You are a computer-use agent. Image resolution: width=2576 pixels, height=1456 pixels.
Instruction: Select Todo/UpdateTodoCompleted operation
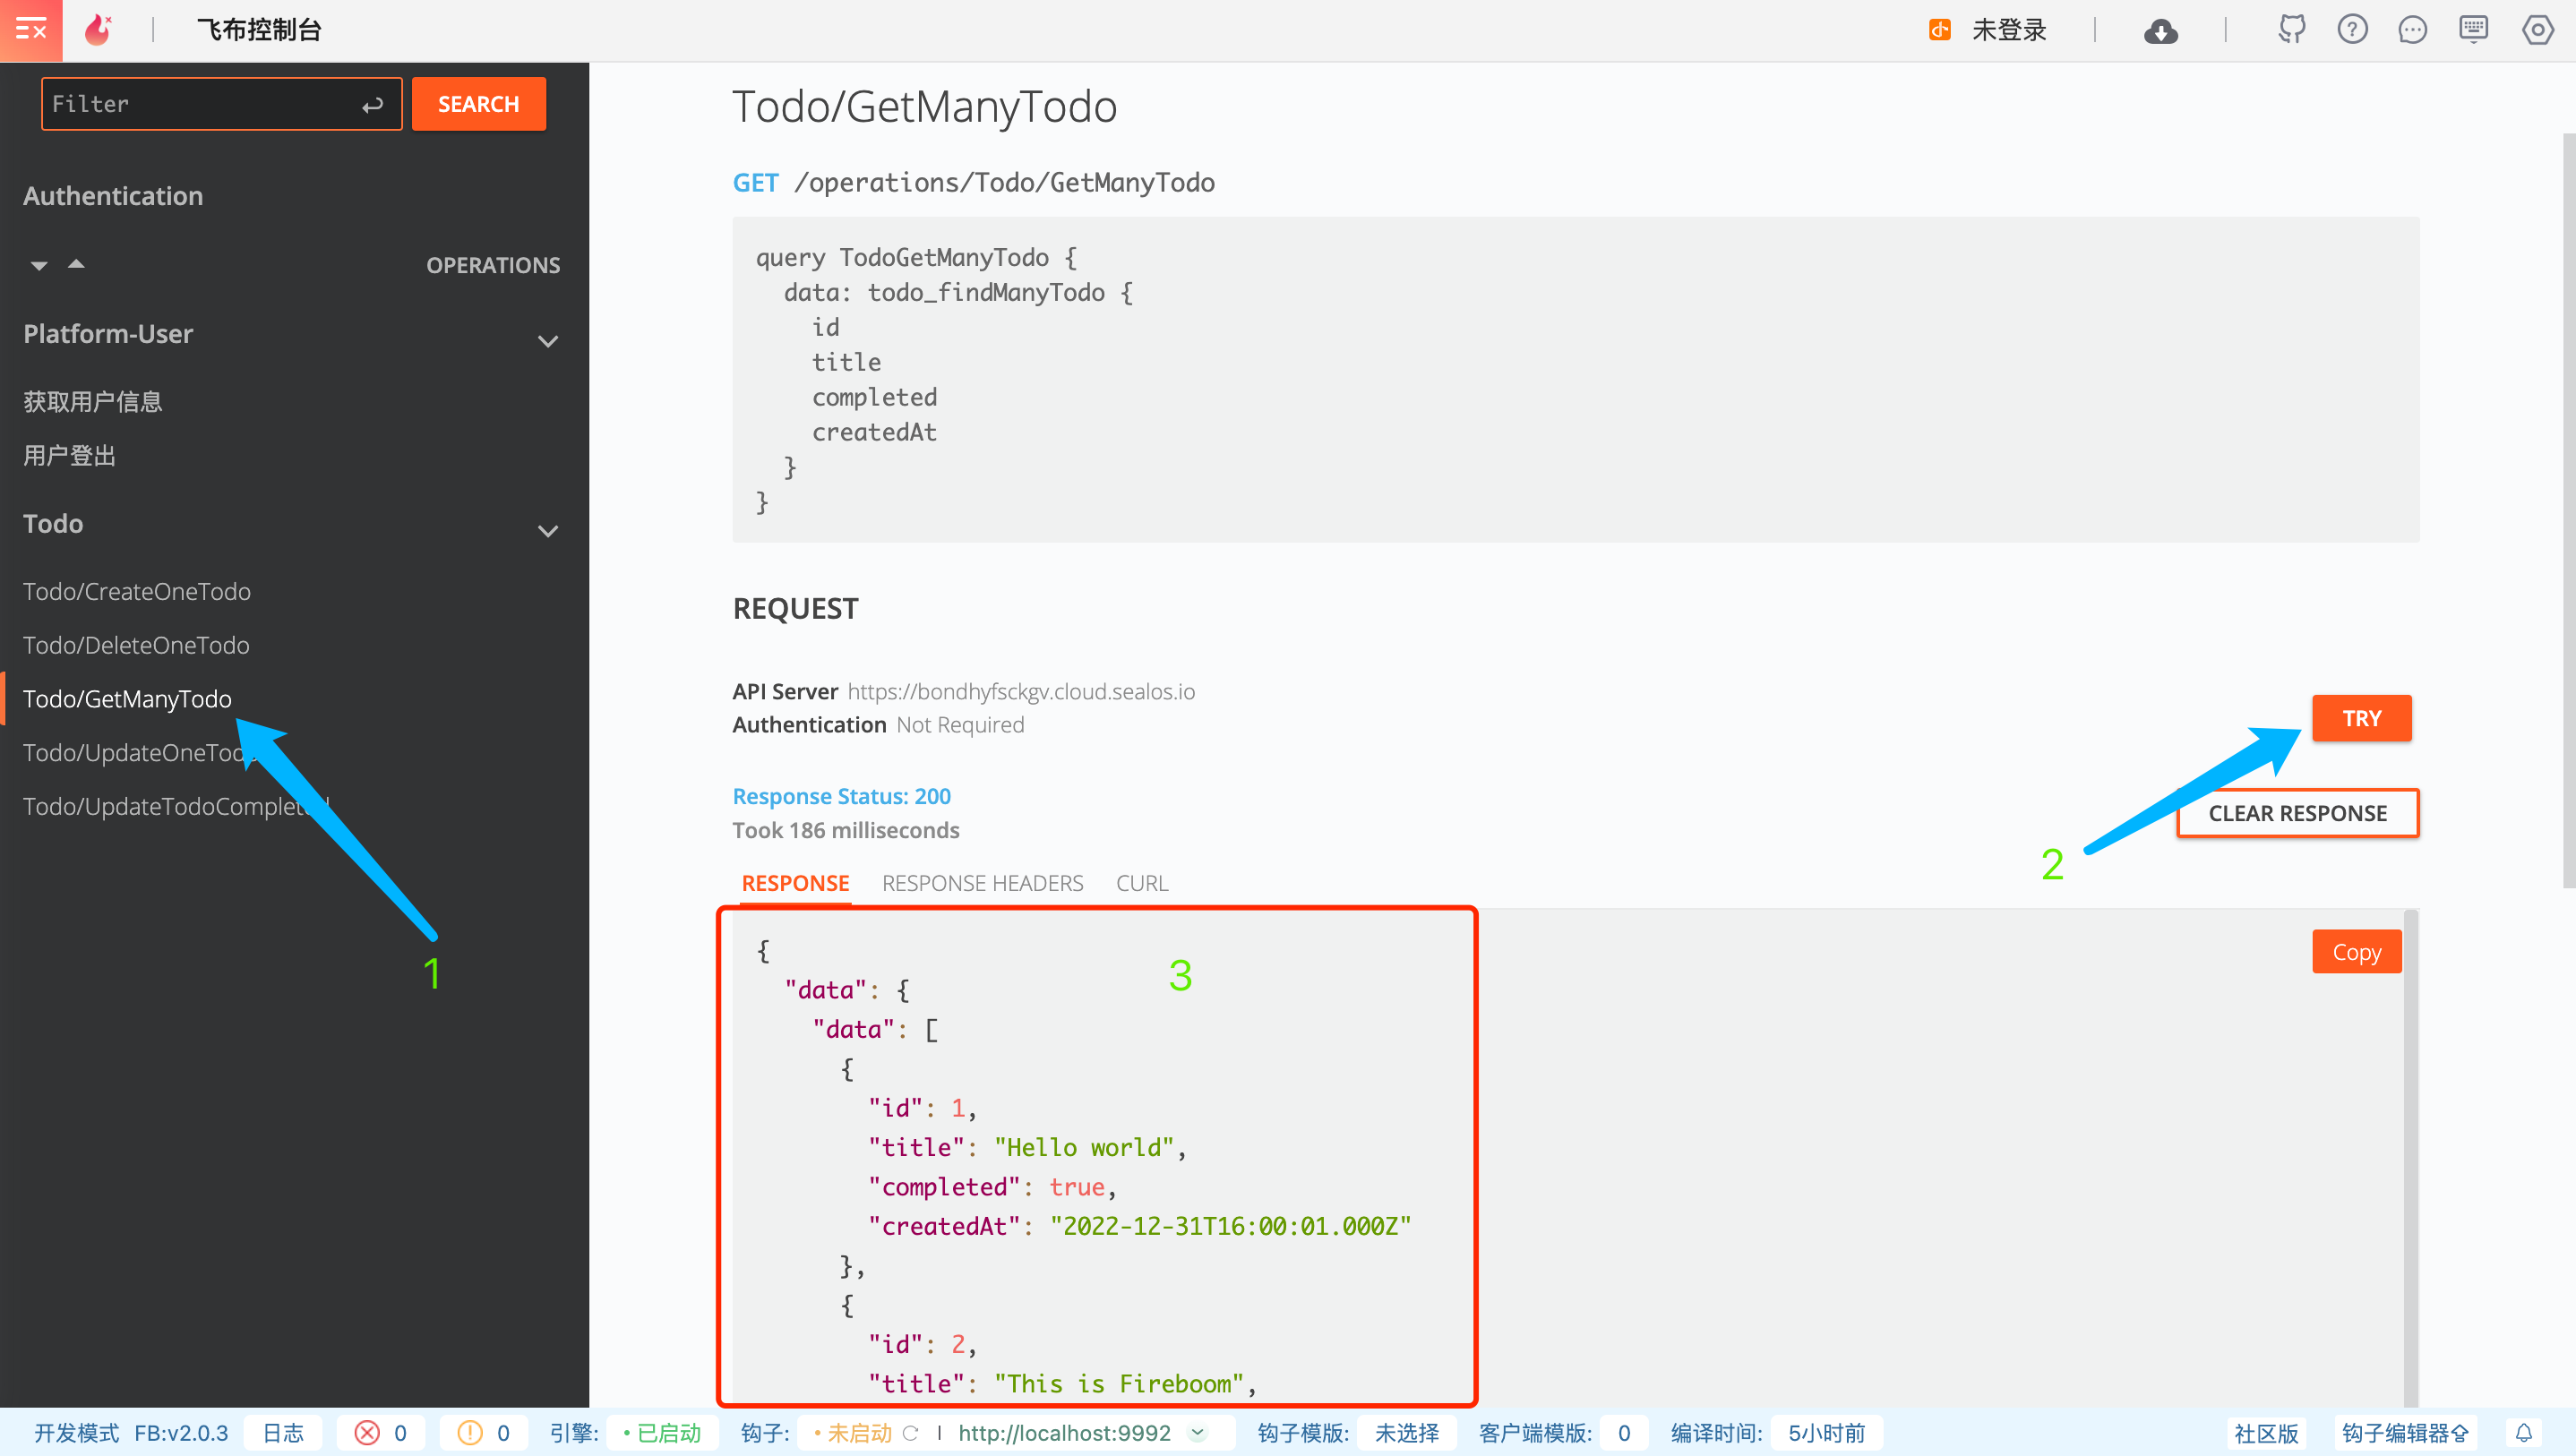tap(175, 807)
